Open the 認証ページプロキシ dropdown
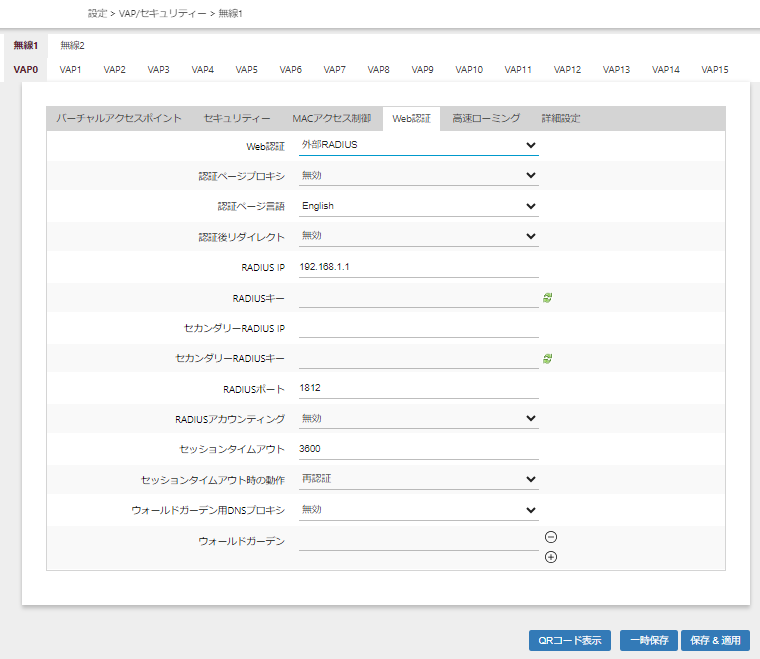Viewport: 760px width, 659px height. [419, 175]
